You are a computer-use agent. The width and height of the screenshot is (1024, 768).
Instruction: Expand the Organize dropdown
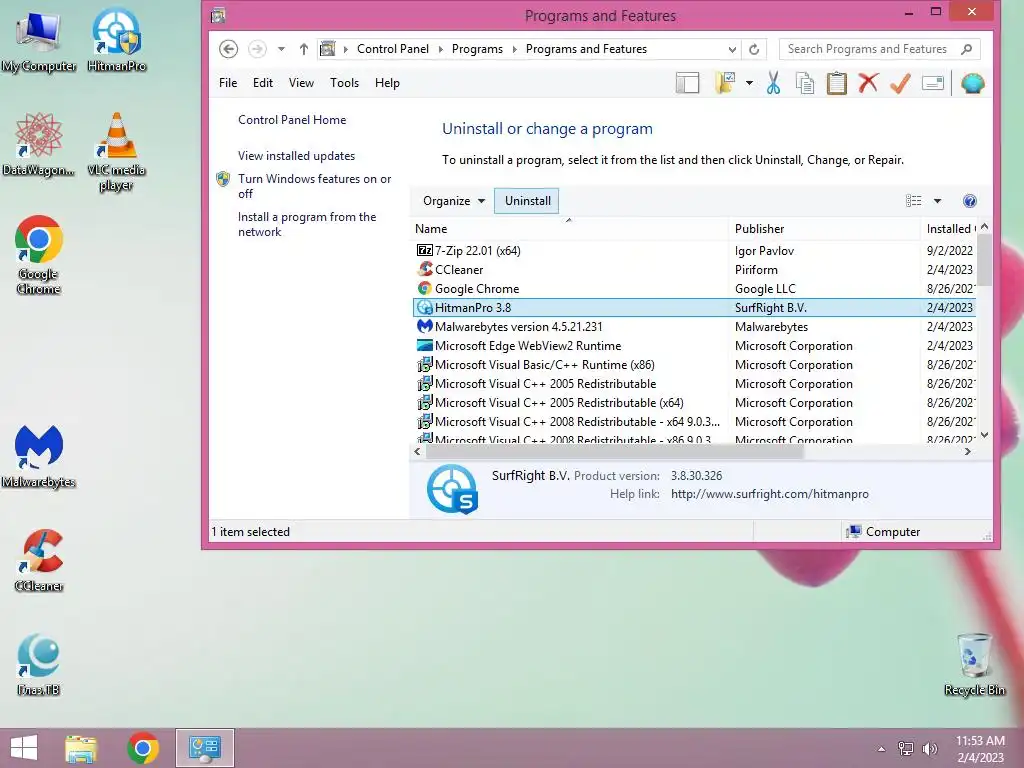tap(454, 201)
